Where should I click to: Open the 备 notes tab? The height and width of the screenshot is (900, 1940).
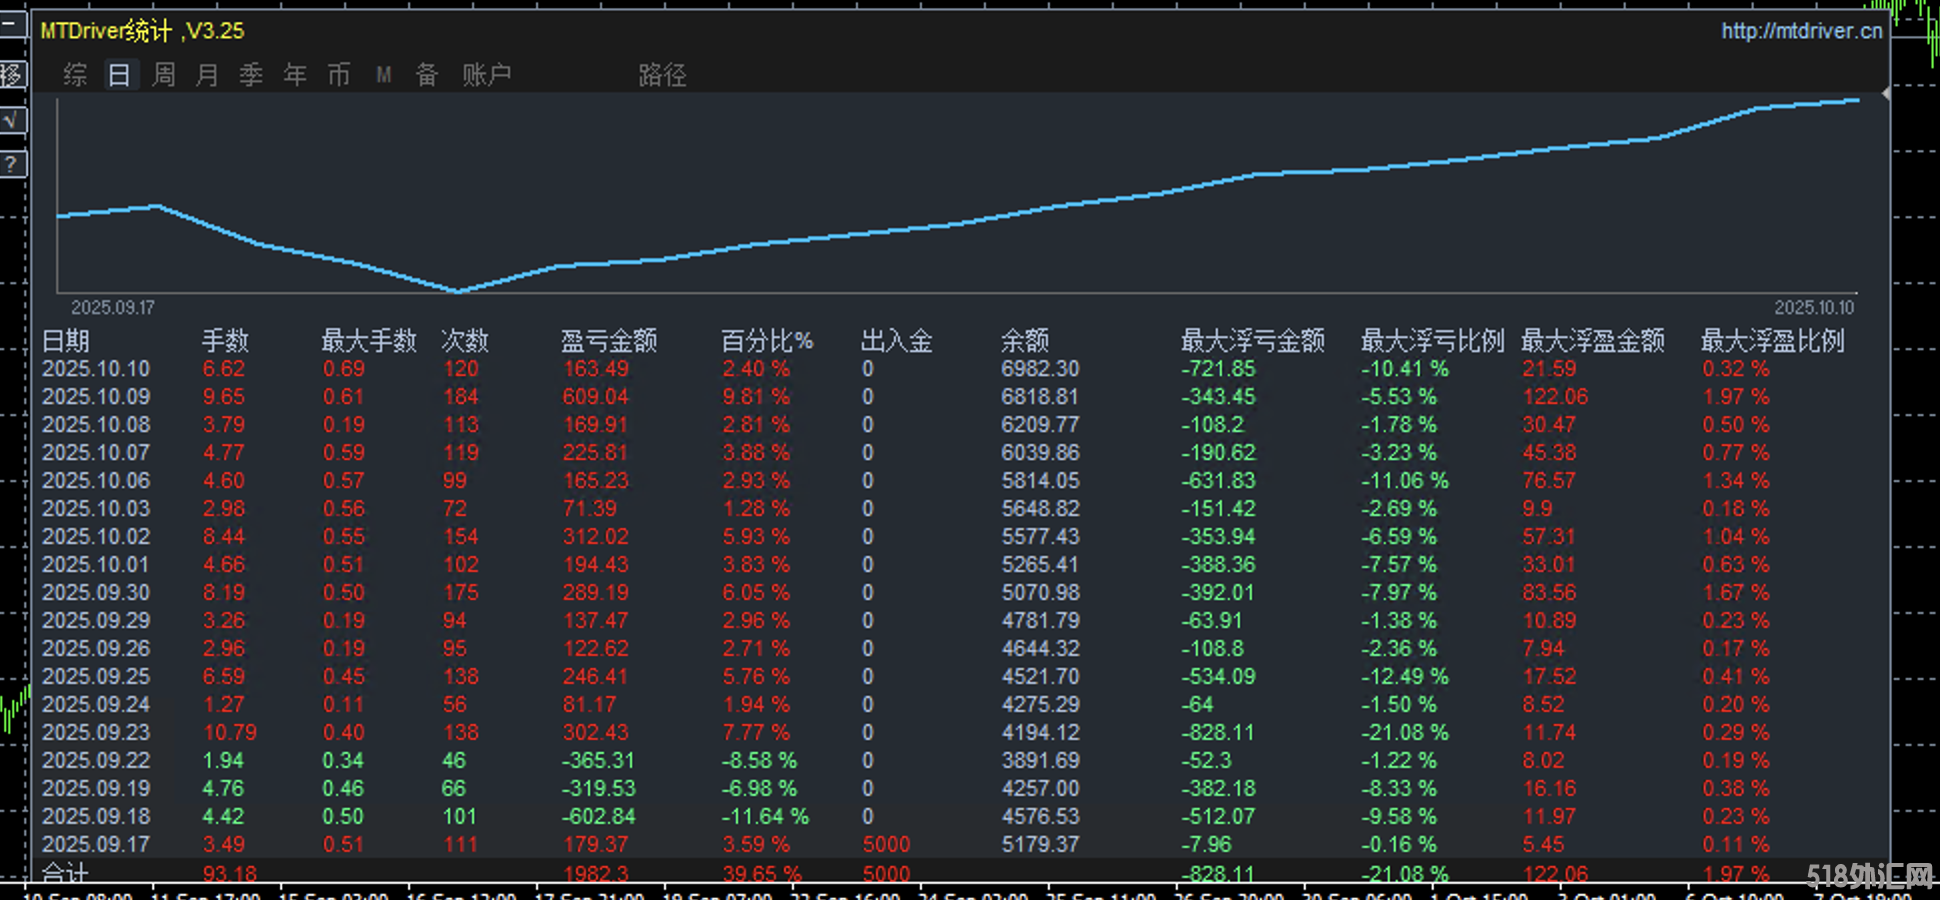(427, 75)
